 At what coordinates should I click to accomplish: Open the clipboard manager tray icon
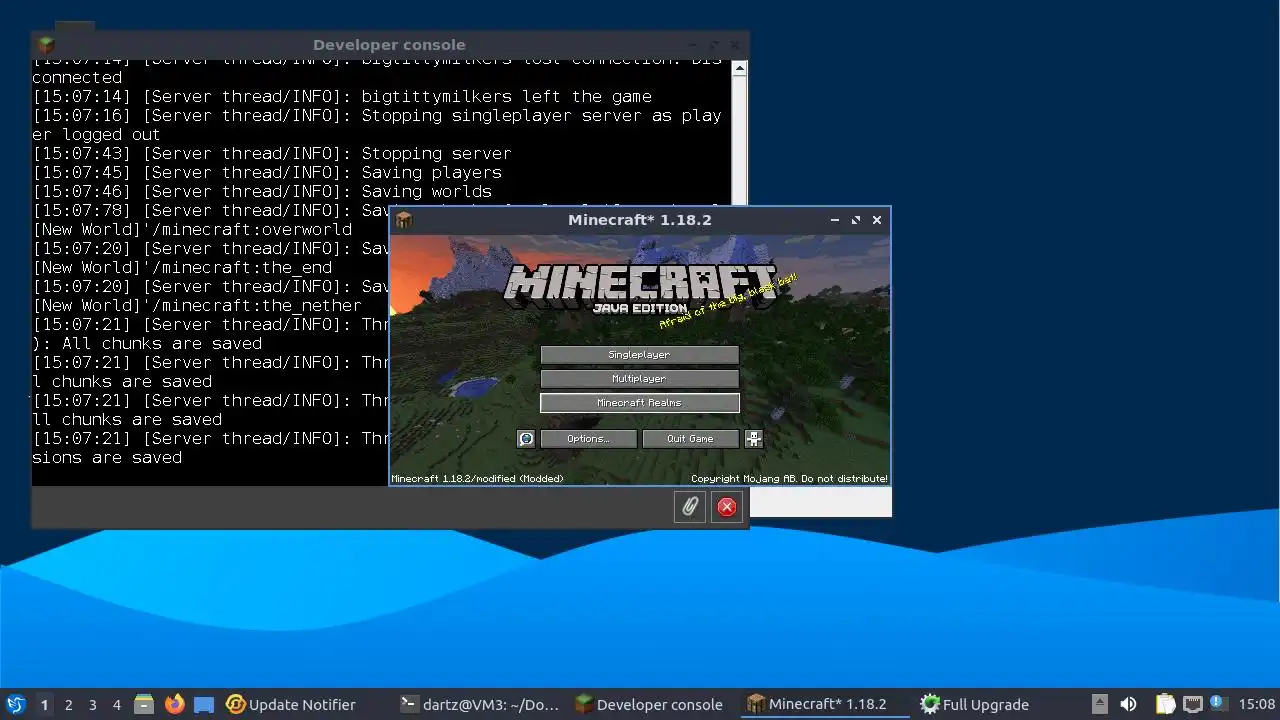click(1166, 704)
